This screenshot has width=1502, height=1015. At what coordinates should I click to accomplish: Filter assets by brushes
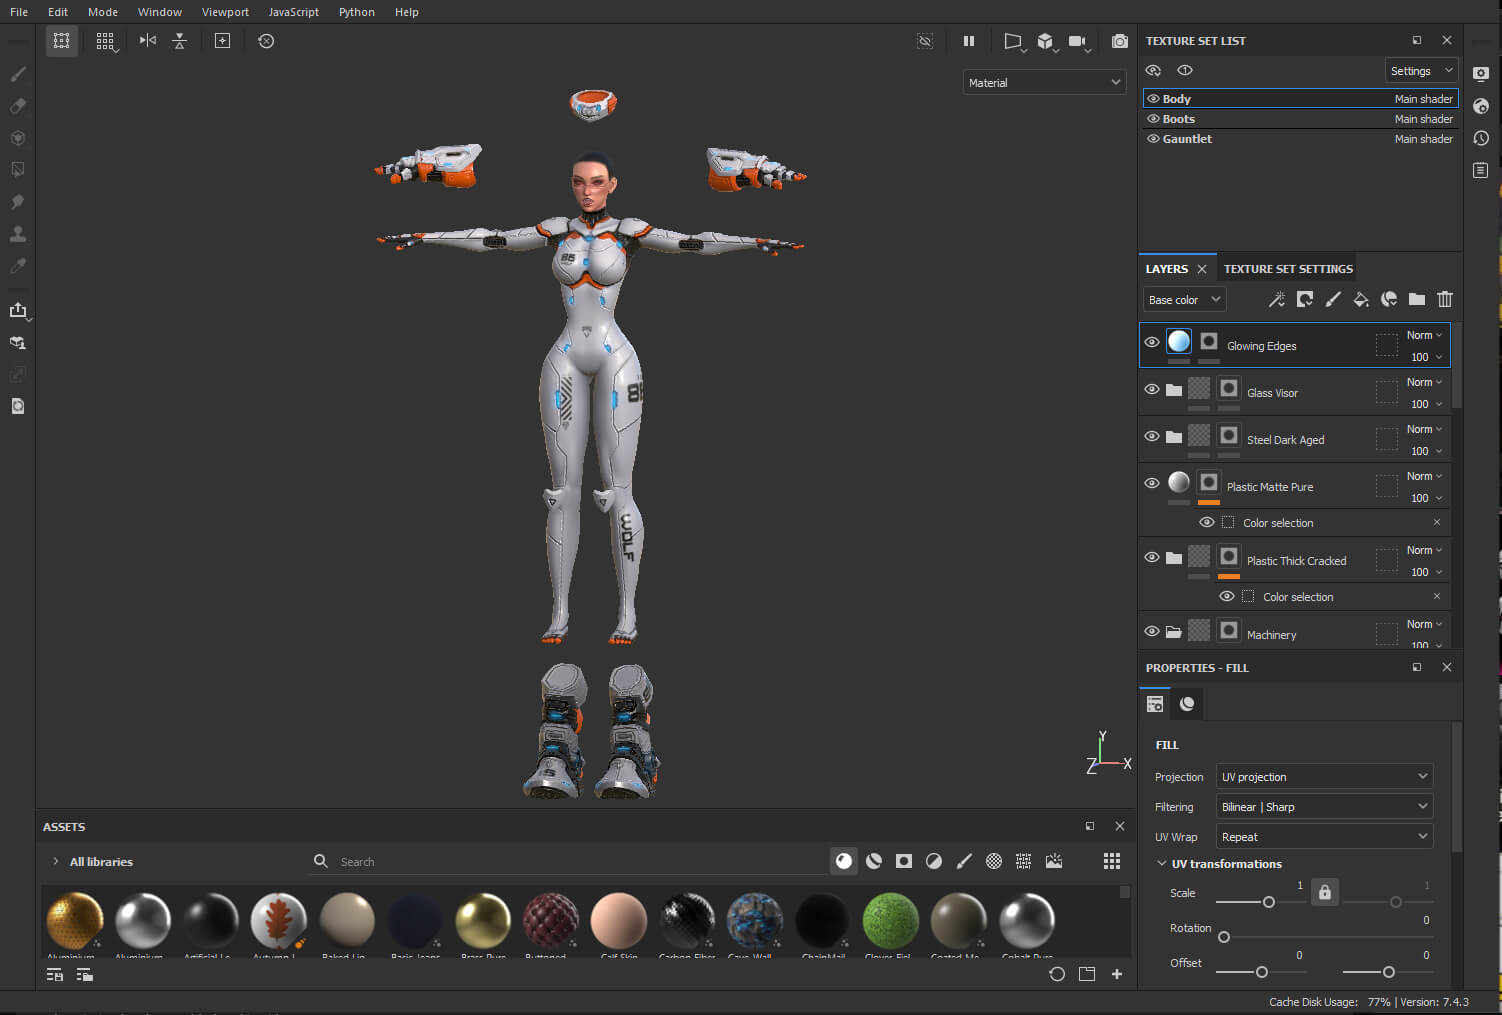pyautogui.click(x=964, y=861)
